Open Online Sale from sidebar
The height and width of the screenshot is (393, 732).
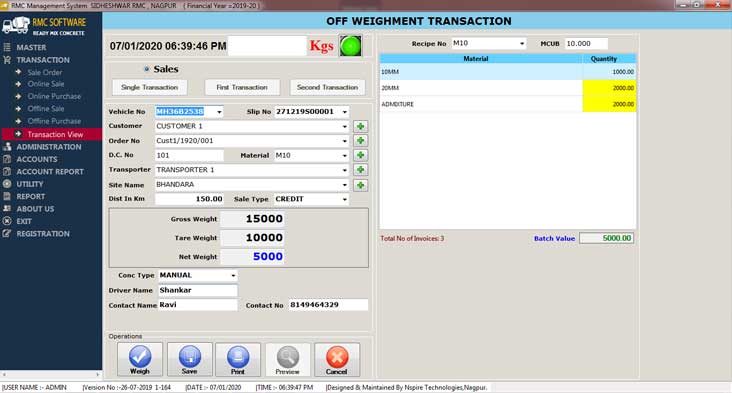pyautogui.click(x=46, y=84)
